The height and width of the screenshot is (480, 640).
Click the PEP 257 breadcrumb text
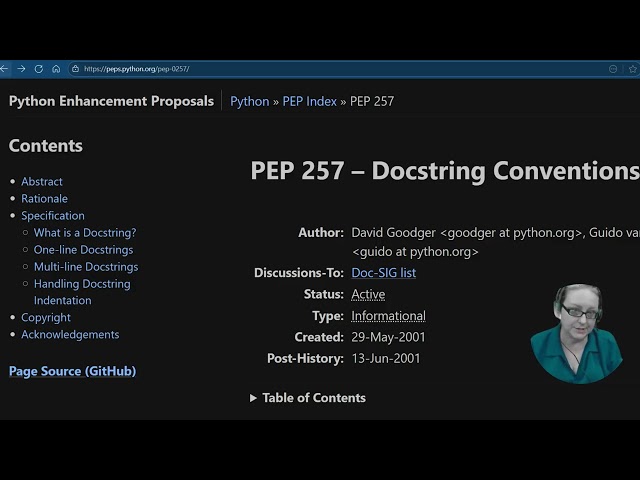[x=372, y=101]
